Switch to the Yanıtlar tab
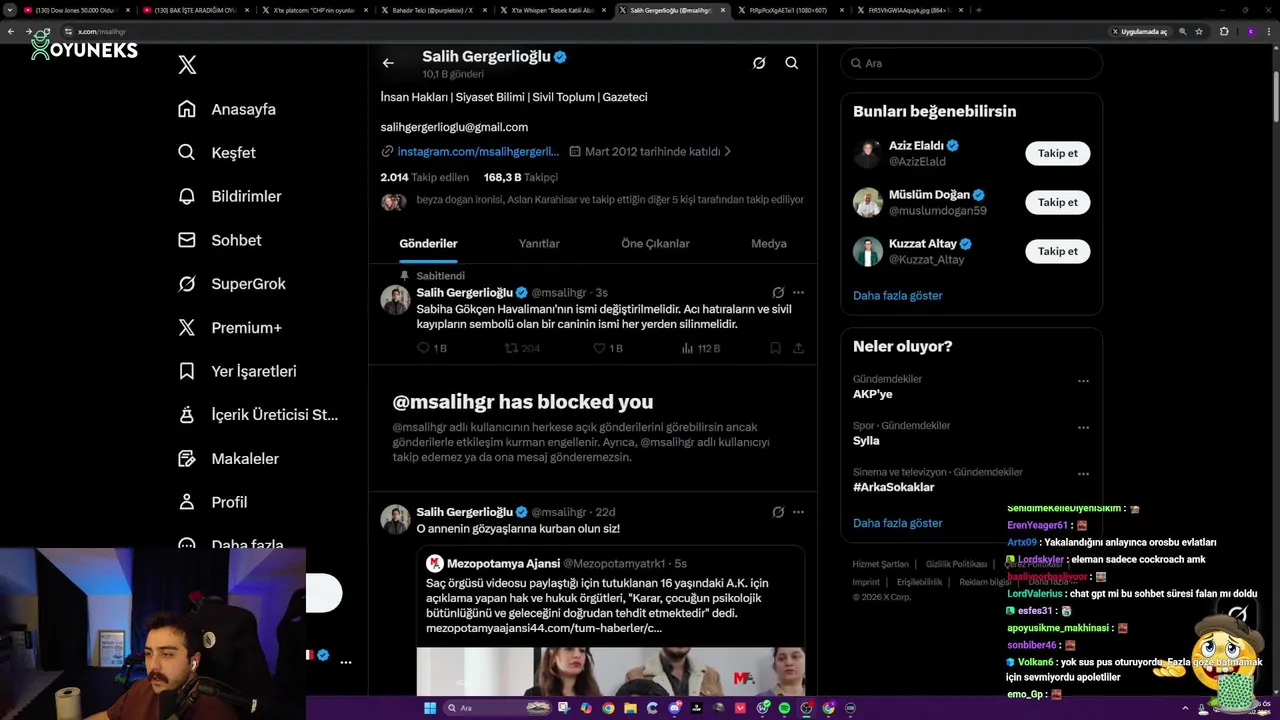This screenshot has height=720, width=1280. [x=539, y=243]
